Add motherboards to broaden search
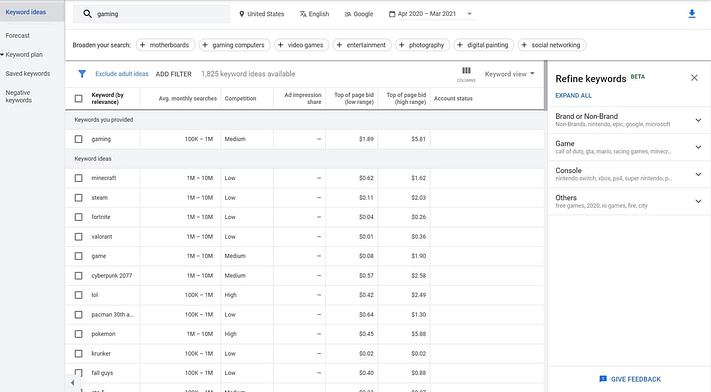This screenshot has height=392, width=711. coord(166,45)
